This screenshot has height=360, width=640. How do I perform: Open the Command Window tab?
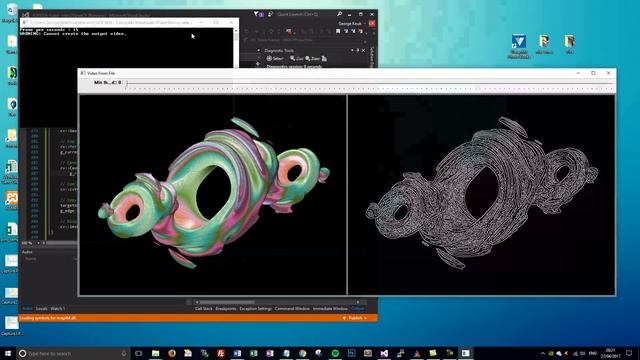[292, 309]
